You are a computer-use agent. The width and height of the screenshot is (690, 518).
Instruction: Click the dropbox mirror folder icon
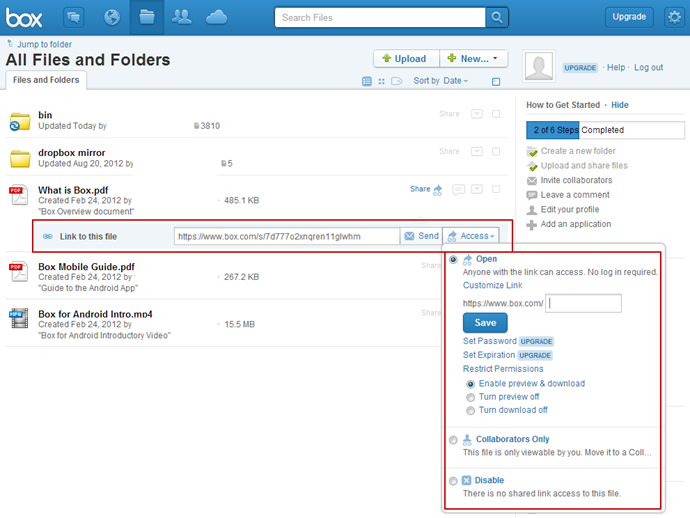click(x=20, y=158)
